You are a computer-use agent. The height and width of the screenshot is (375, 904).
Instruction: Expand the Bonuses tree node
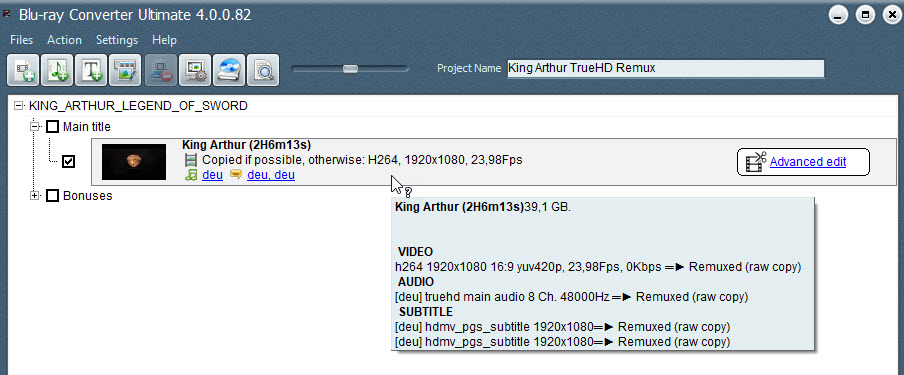pos(35,196)
